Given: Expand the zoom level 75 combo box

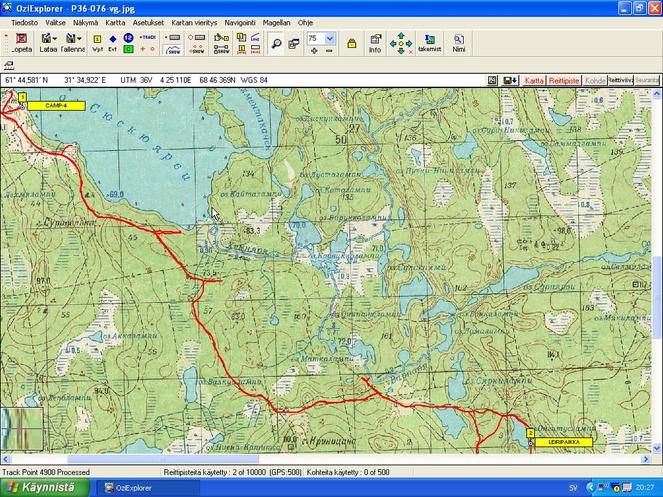Looking at the screenshot, I should click(x=330, y=37).
